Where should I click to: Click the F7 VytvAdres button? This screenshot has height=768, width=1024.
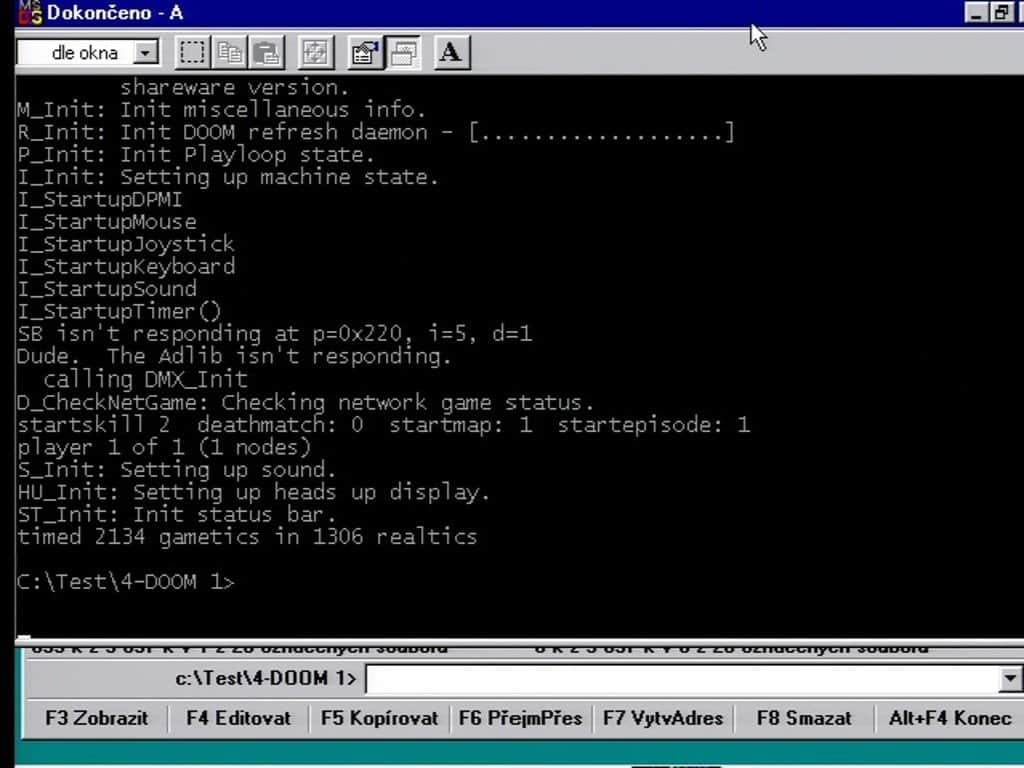[663, 718]
